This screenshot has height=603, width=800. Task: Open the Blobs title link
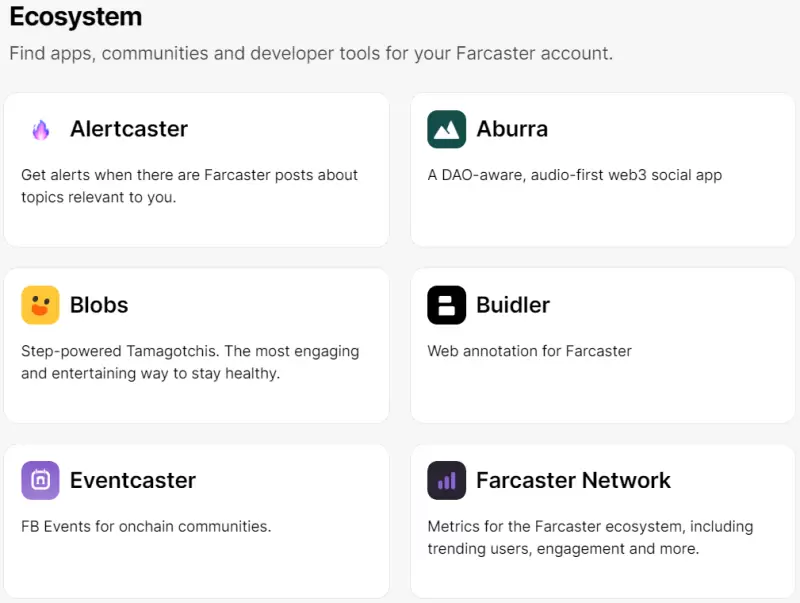click(x=99, y=305)
